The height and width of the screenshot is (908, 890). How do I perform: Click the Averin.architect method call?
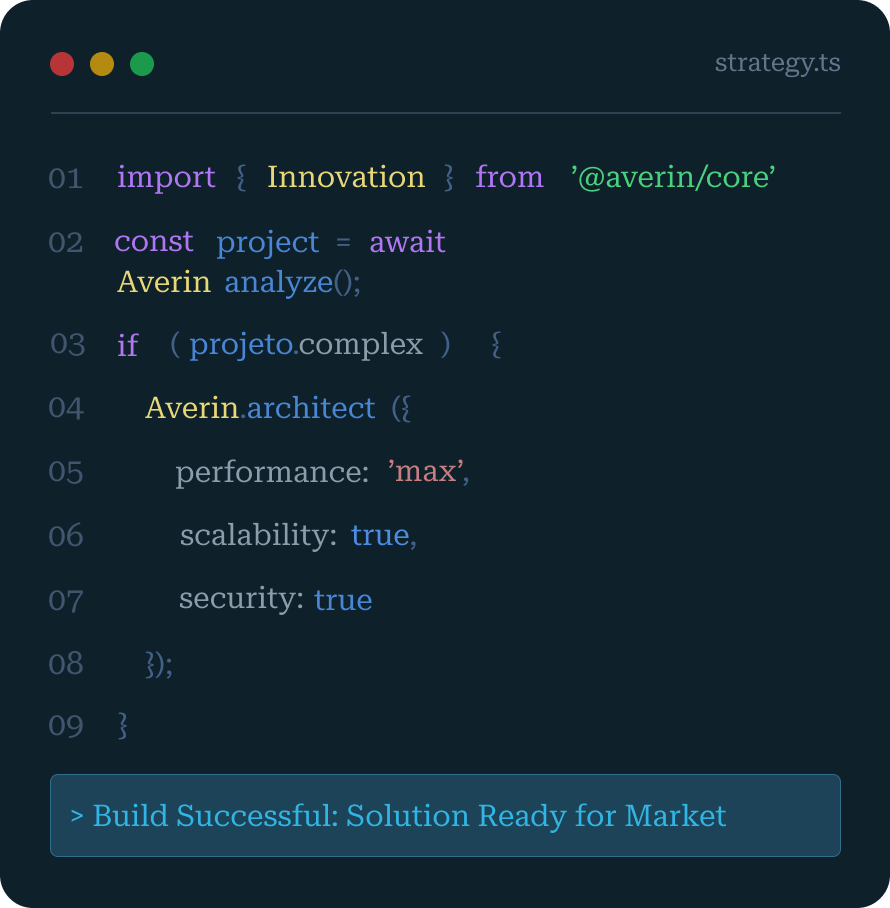[260, 407]
